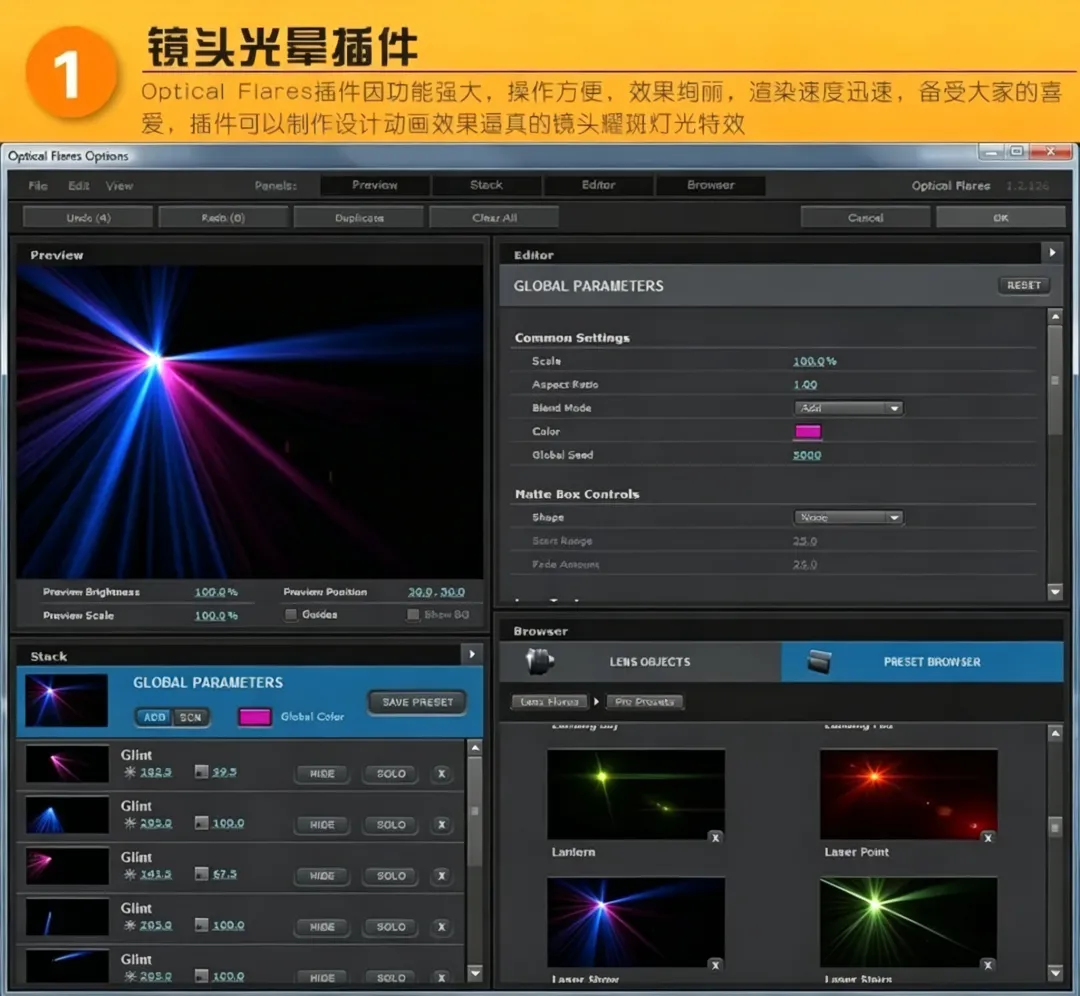Open the File menu
The height and width of the screenshot is (996, 1080).
pos(38,185)
